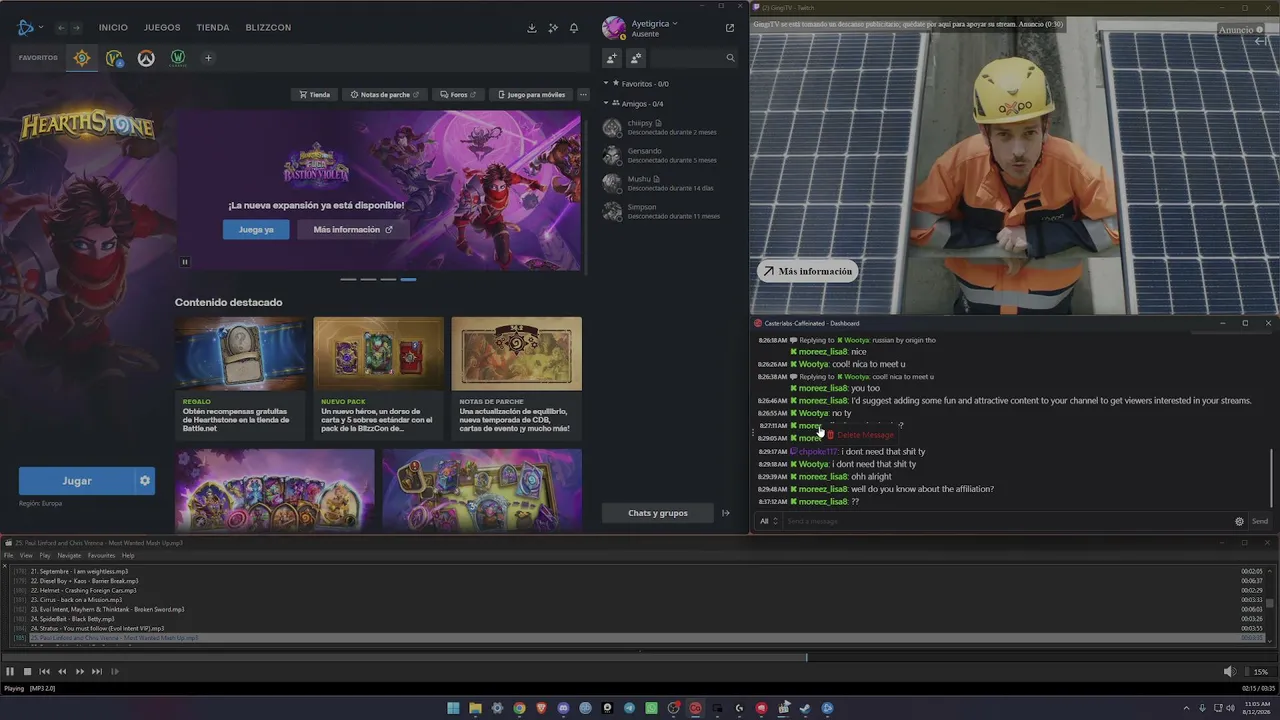Click the friends search field
Image resolution: width=1280 pixels, height=720 pixels.
692,58
